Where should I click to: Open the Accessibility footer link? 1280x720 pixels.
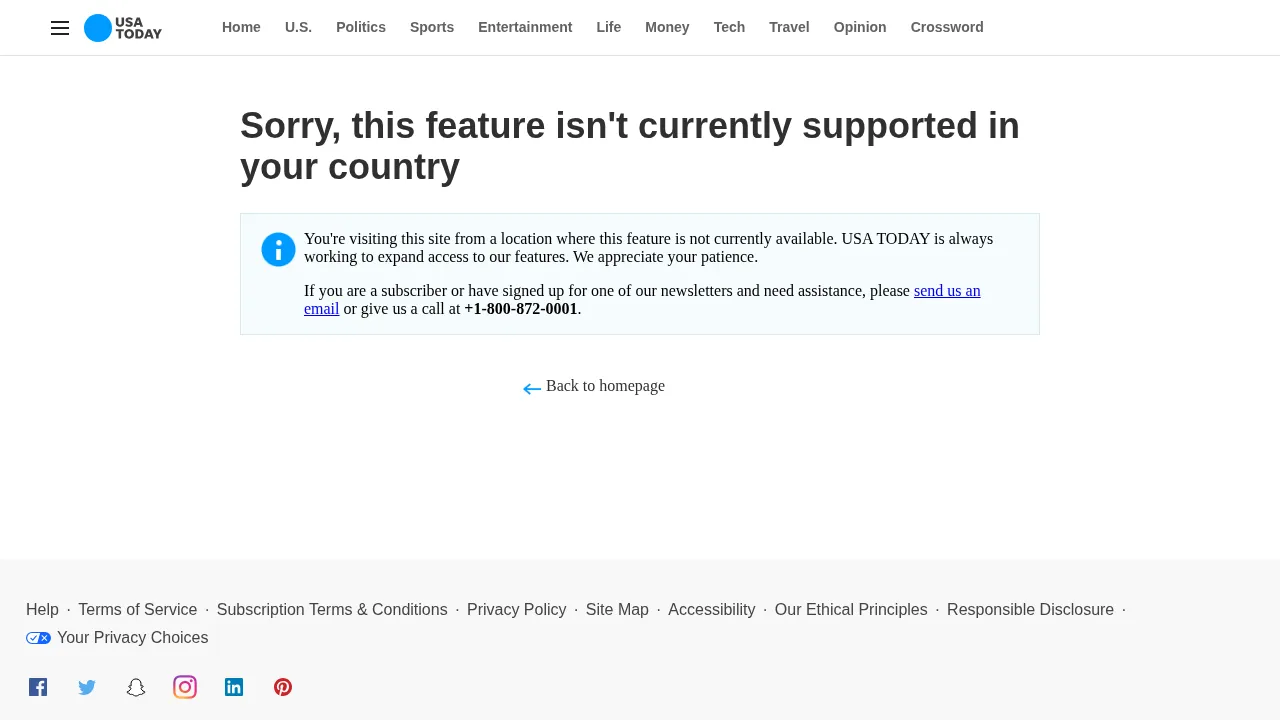(x=711, y=610)
